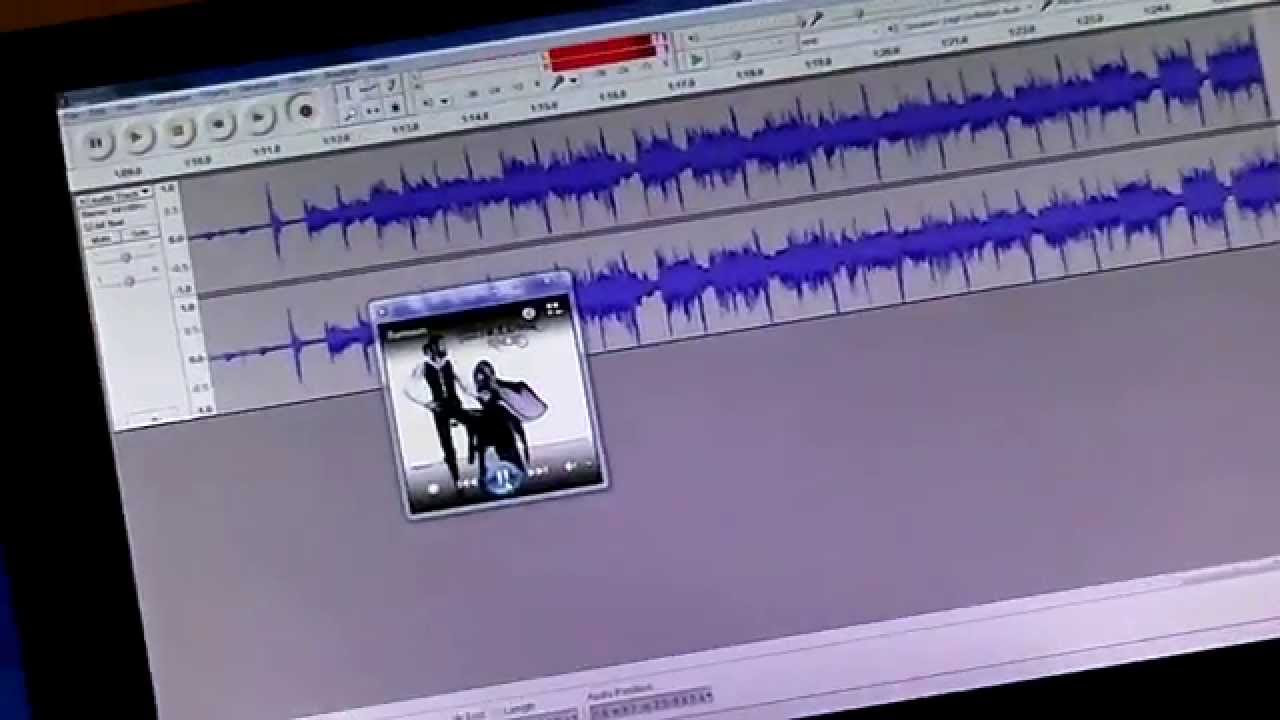Start playback with Audacity Play button

[137, 137]
